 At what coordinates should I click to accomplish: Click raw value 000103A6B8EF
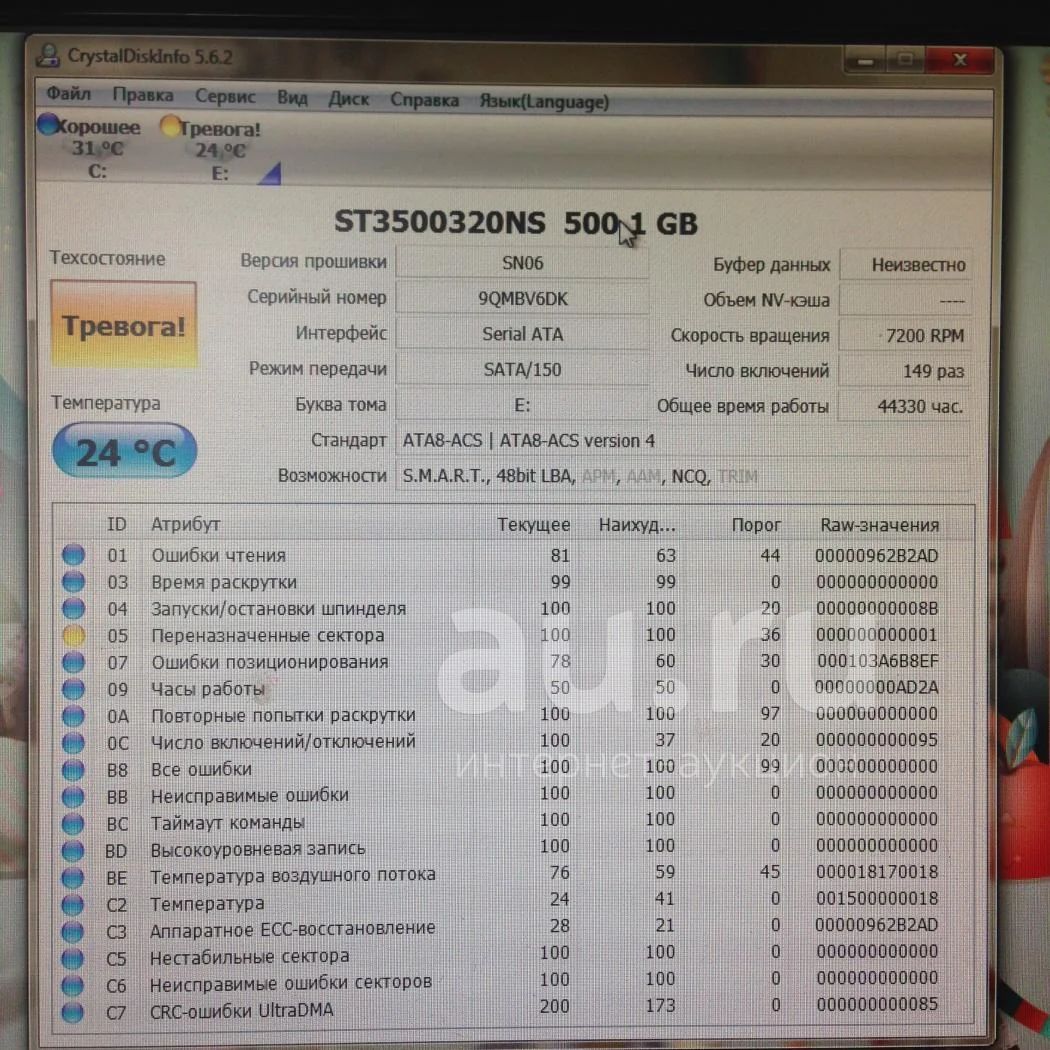[x=877, y=661]
